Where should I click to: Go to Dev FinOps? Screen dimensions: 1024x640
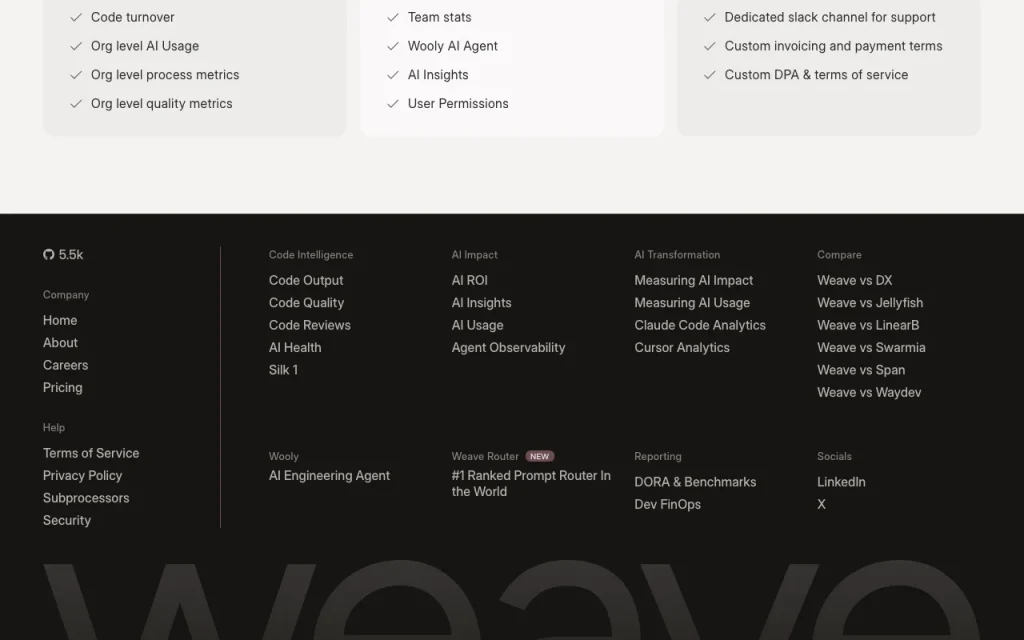click(667, 504)
